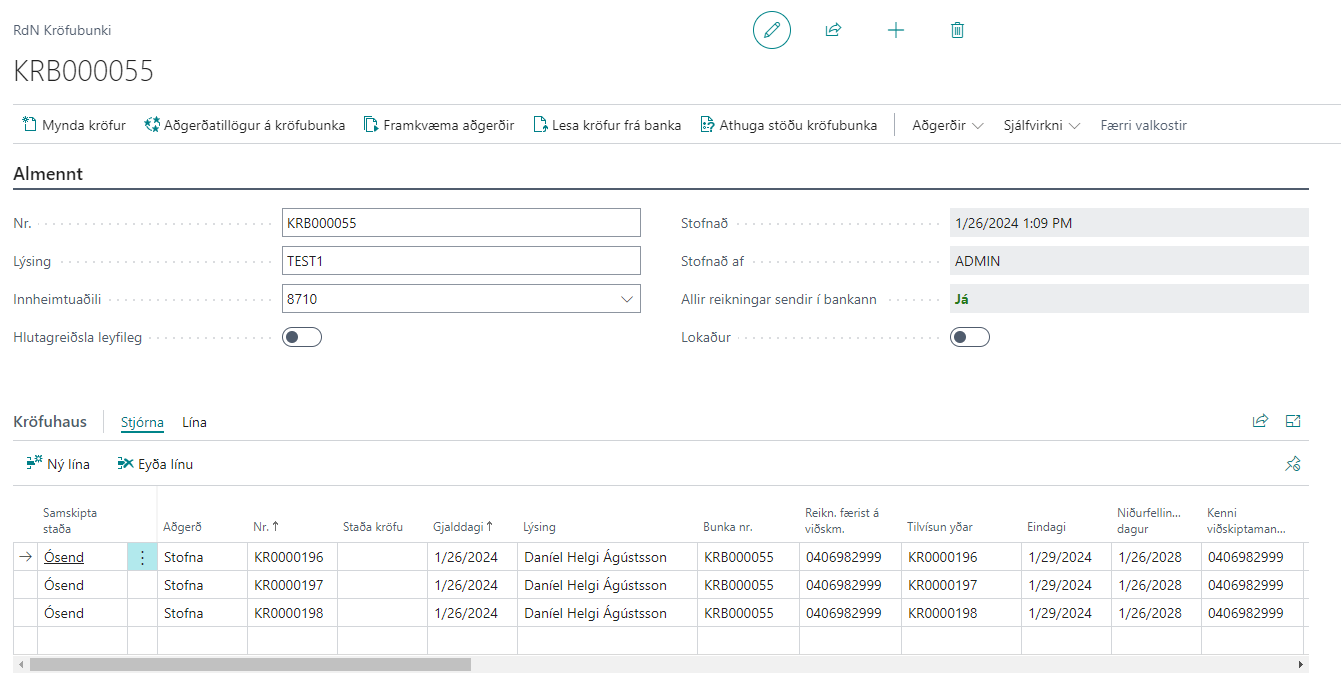Open Kröfuhaus section in full-screen view
Image resolution: width=1341 pixels, height=692 pixels.
(1293, 421)
